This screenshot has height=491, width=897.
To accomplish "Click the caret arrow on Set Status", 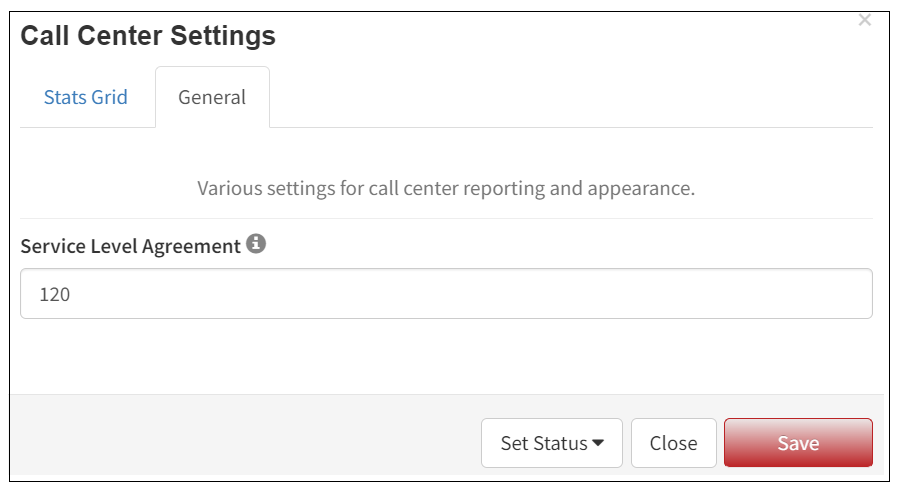I will pos(598,443).
